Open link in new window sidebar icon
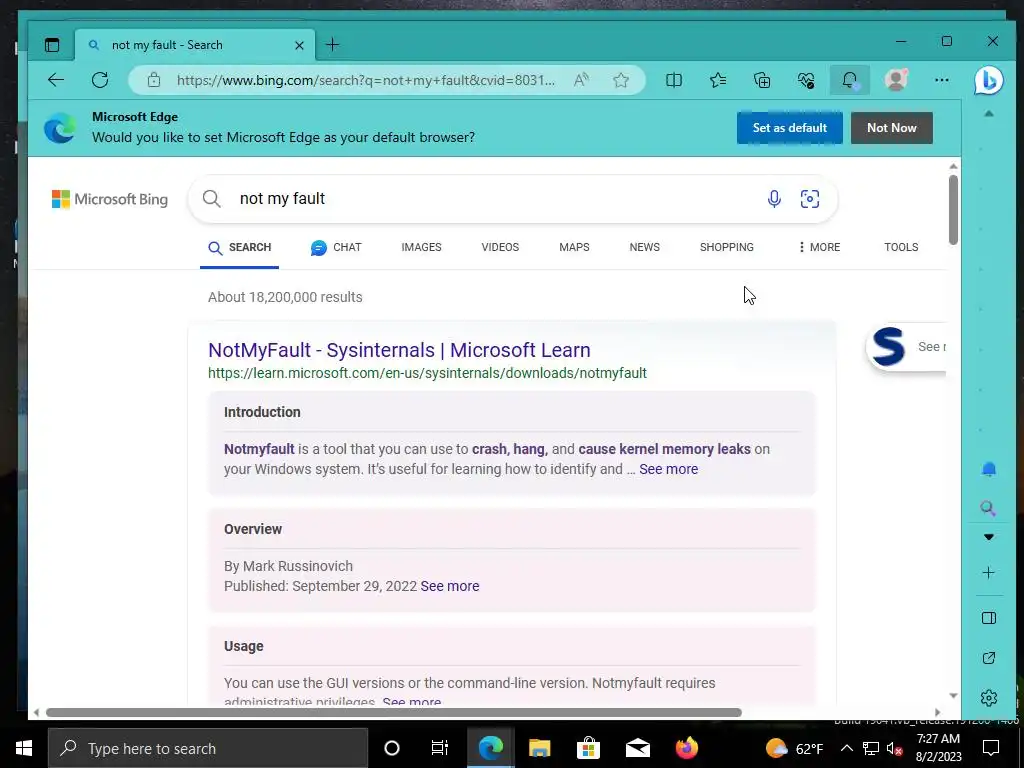The height and width of the screenshot is (768, 1024). coord(989,658)
